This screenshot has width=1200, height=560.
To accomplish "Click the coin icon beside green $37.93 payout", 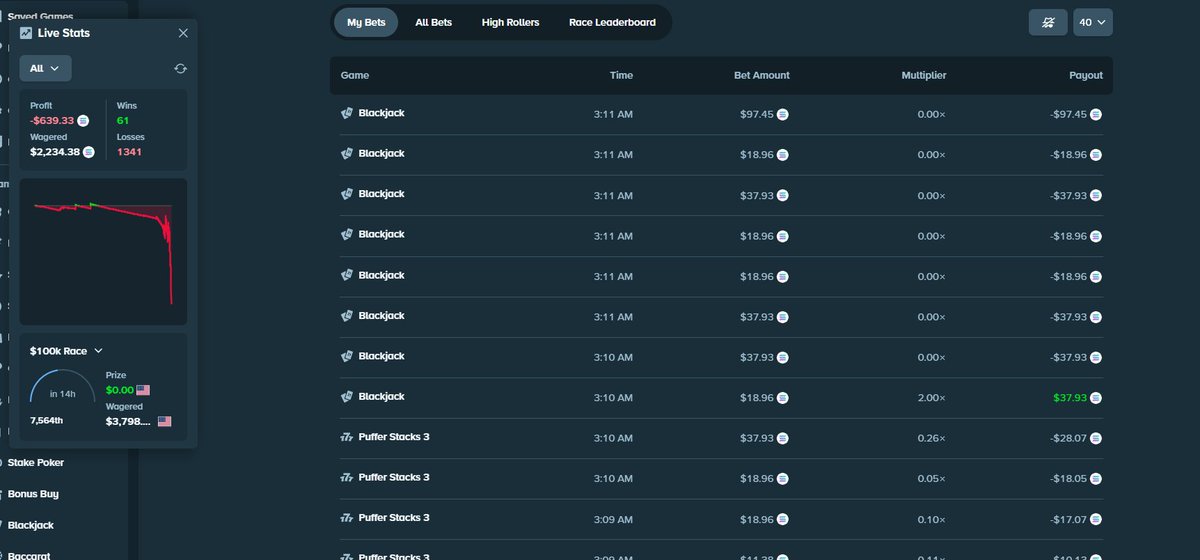I will [1096, 398].
